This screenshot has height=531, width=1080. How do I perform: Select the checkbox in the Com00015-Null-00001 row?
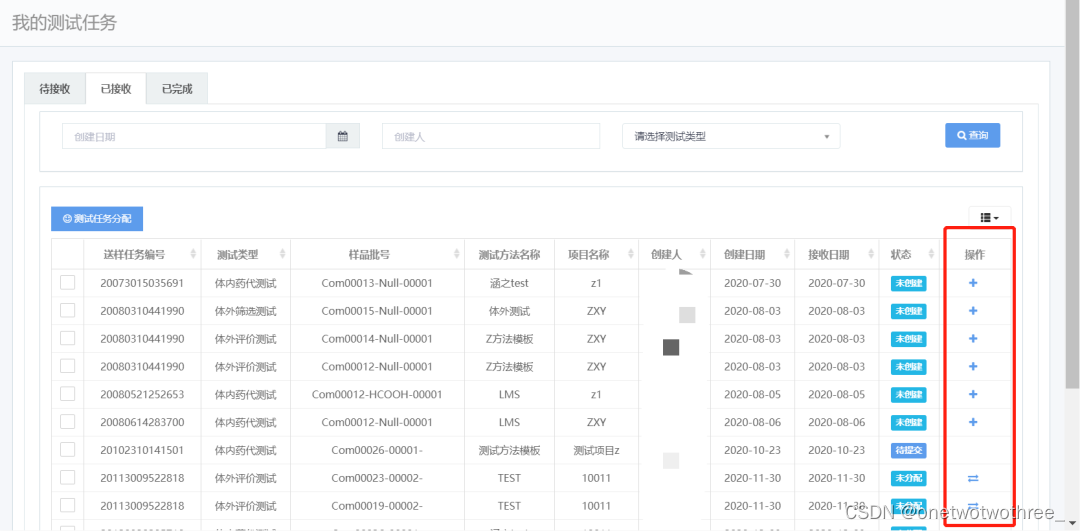[68, 311]
